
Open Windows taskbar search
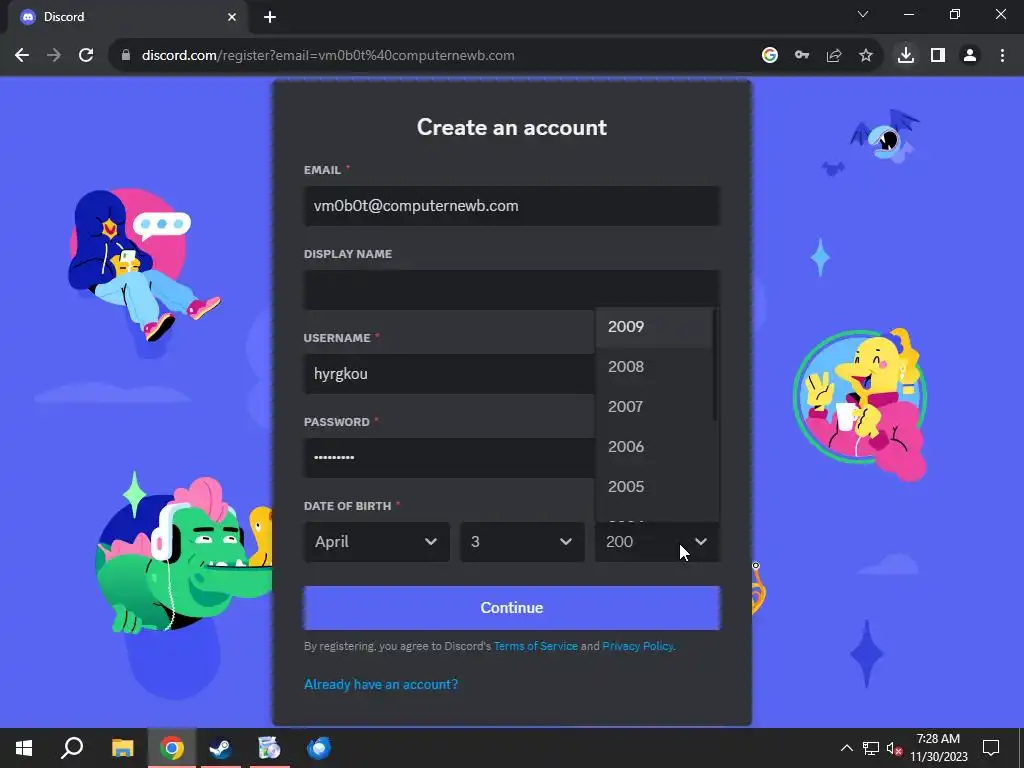72,748
